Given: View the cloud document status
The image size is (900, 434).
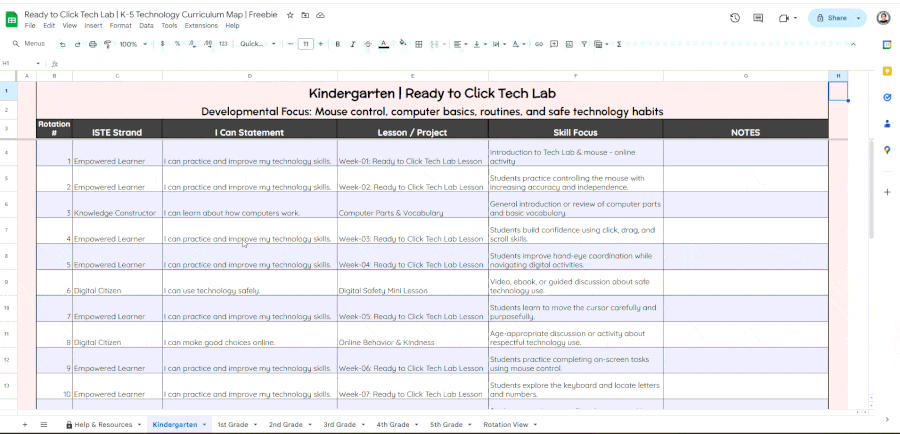Looking at the screenshot, I should (321, 15).
